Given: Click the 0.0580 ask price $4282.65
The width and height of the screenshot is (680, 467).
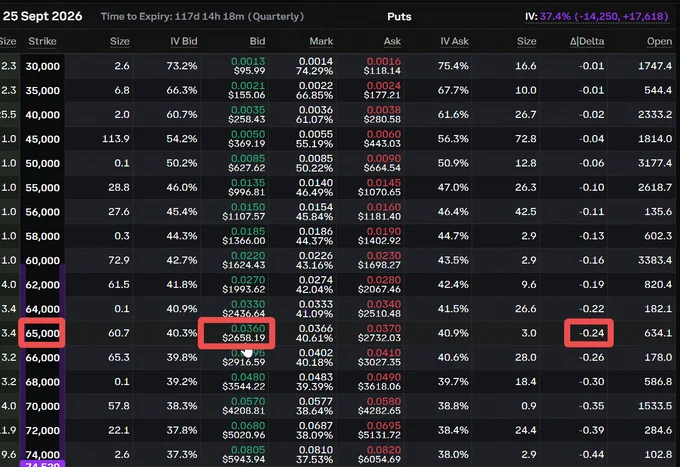Looking at the screenshot, I should pyautogui.click(x=379, y=406).
